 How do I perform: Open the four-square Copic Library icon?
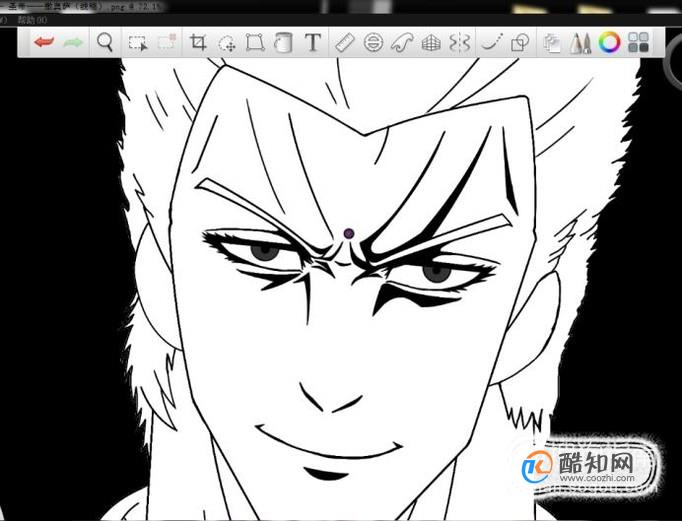[639, 43]
